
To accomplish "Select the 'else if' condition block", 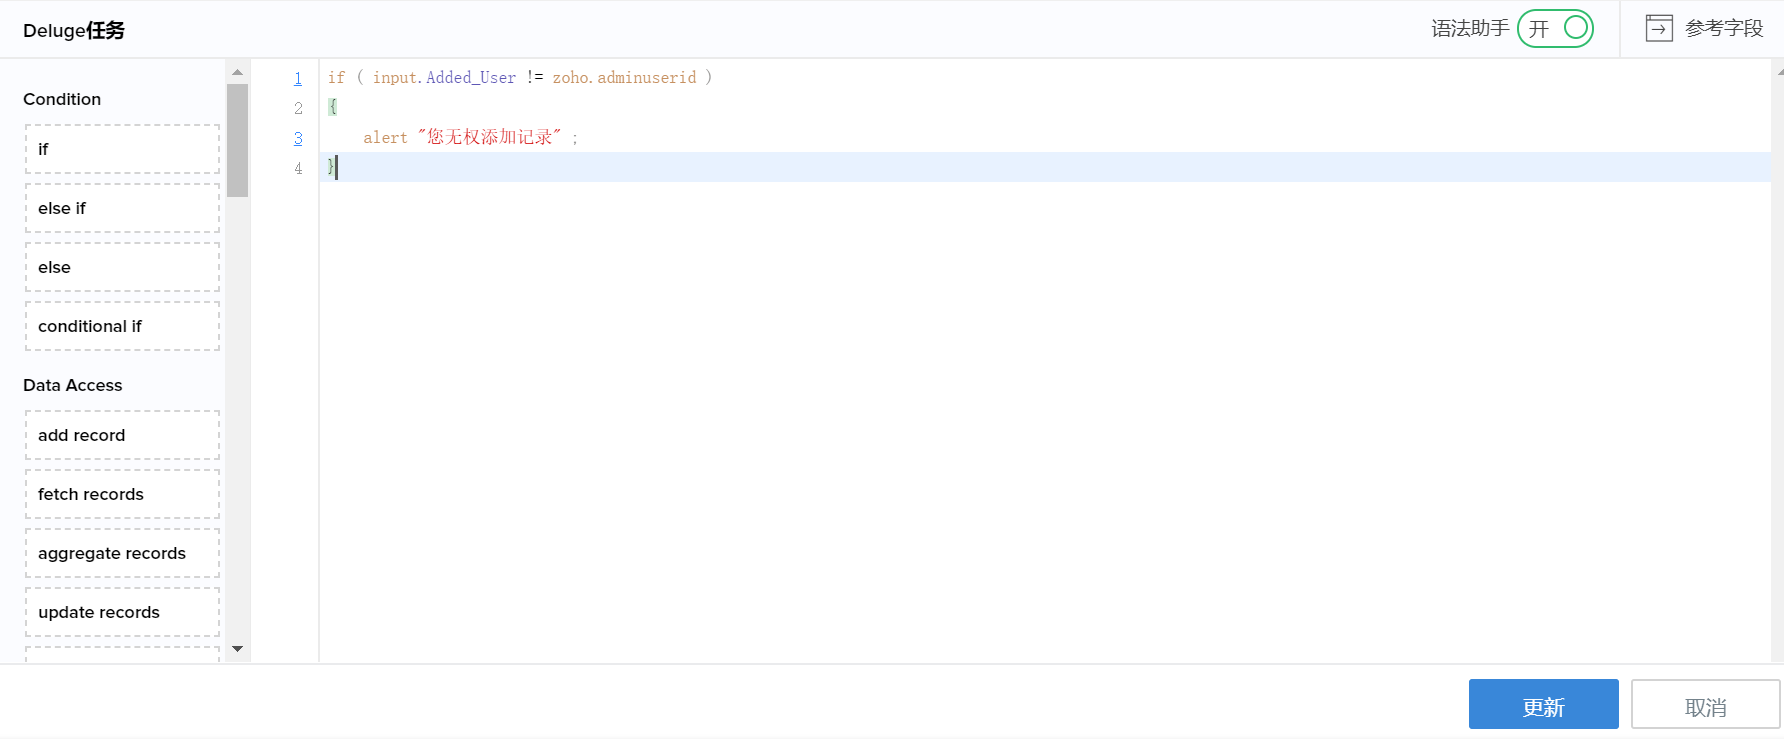I will 122,208.
